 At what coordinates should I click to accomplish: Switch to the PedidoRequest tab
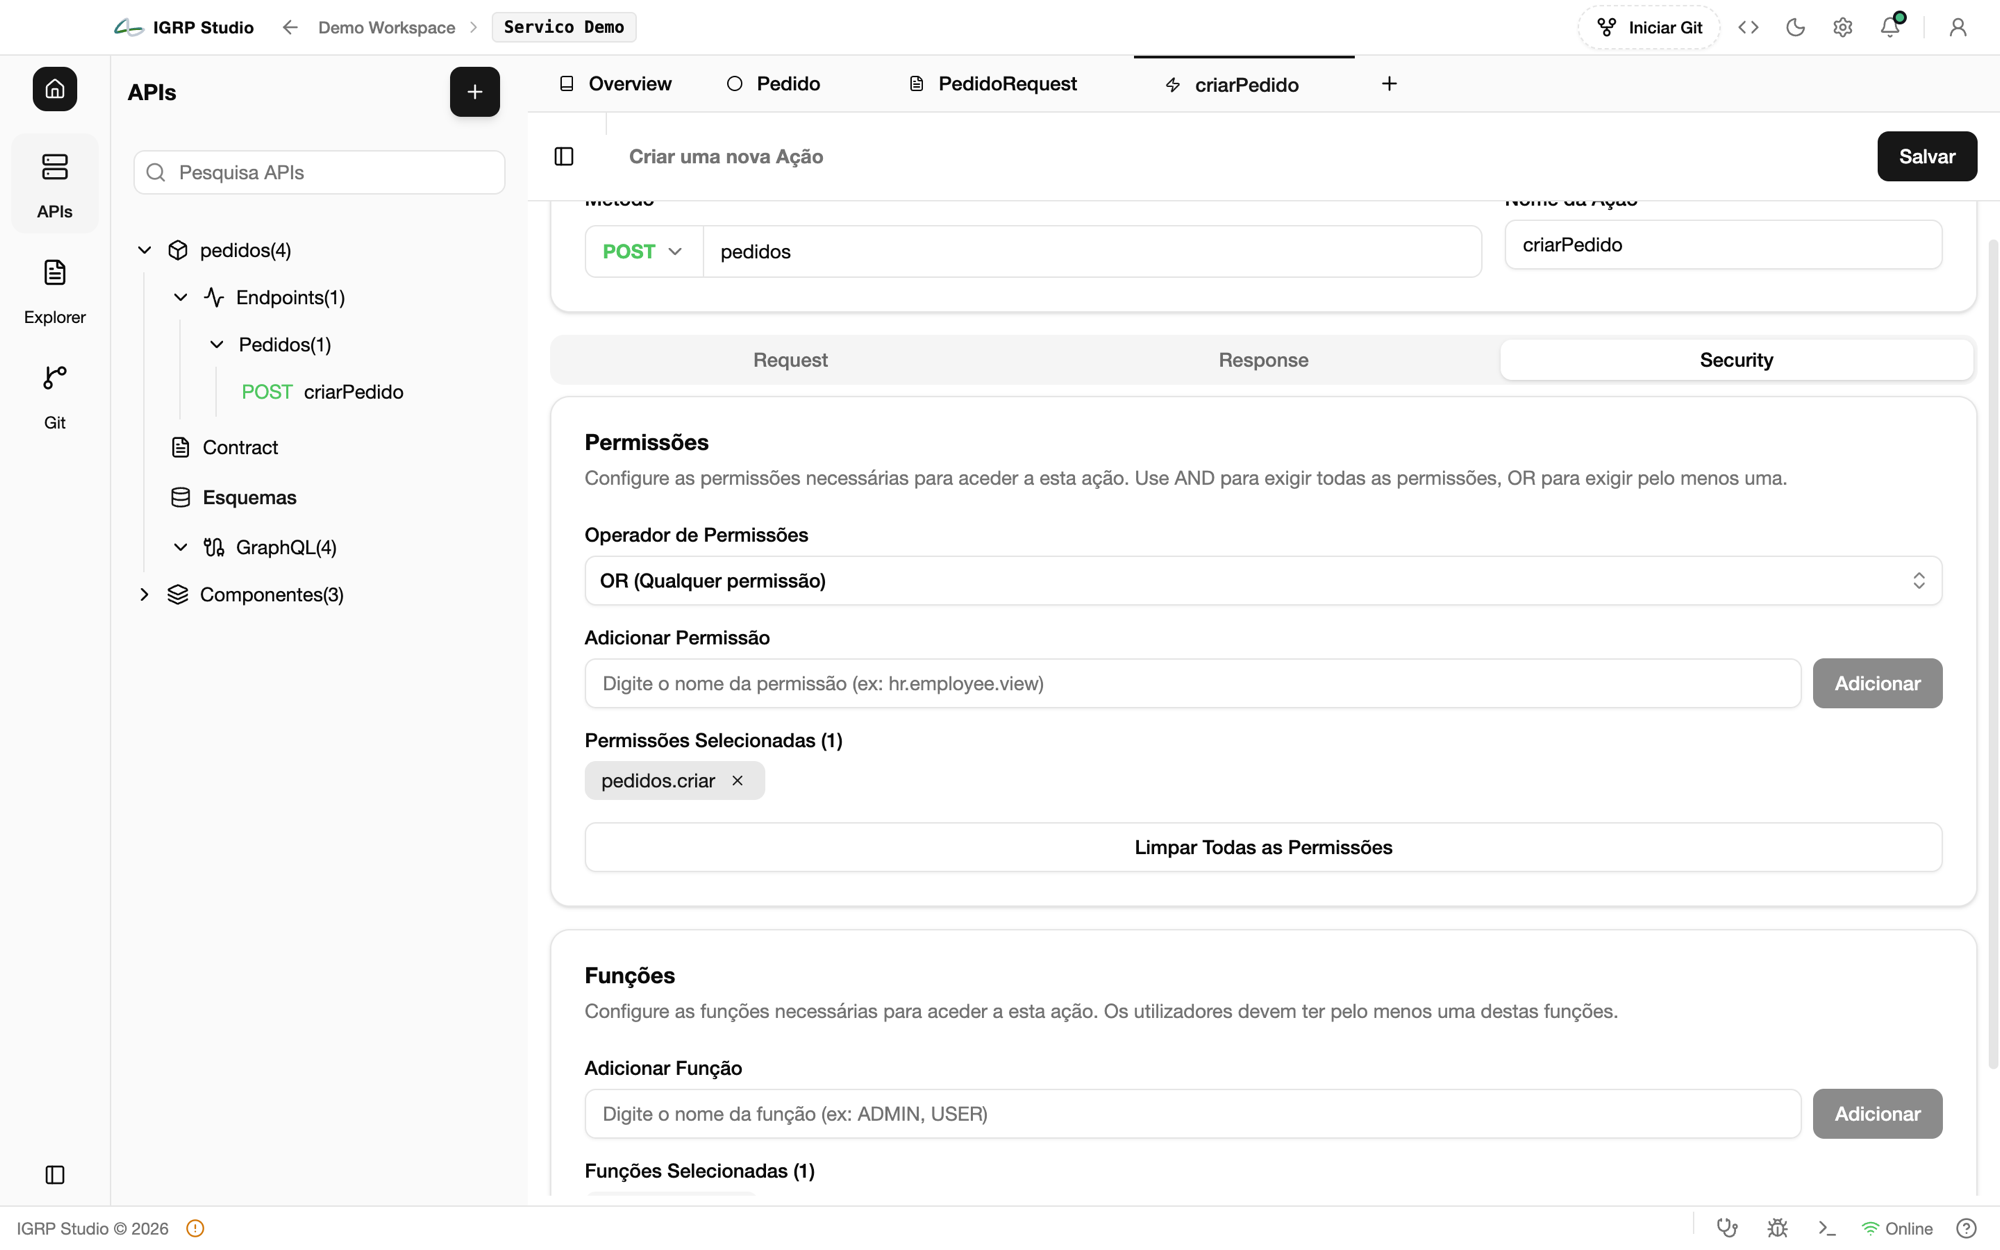coord(993,84)
